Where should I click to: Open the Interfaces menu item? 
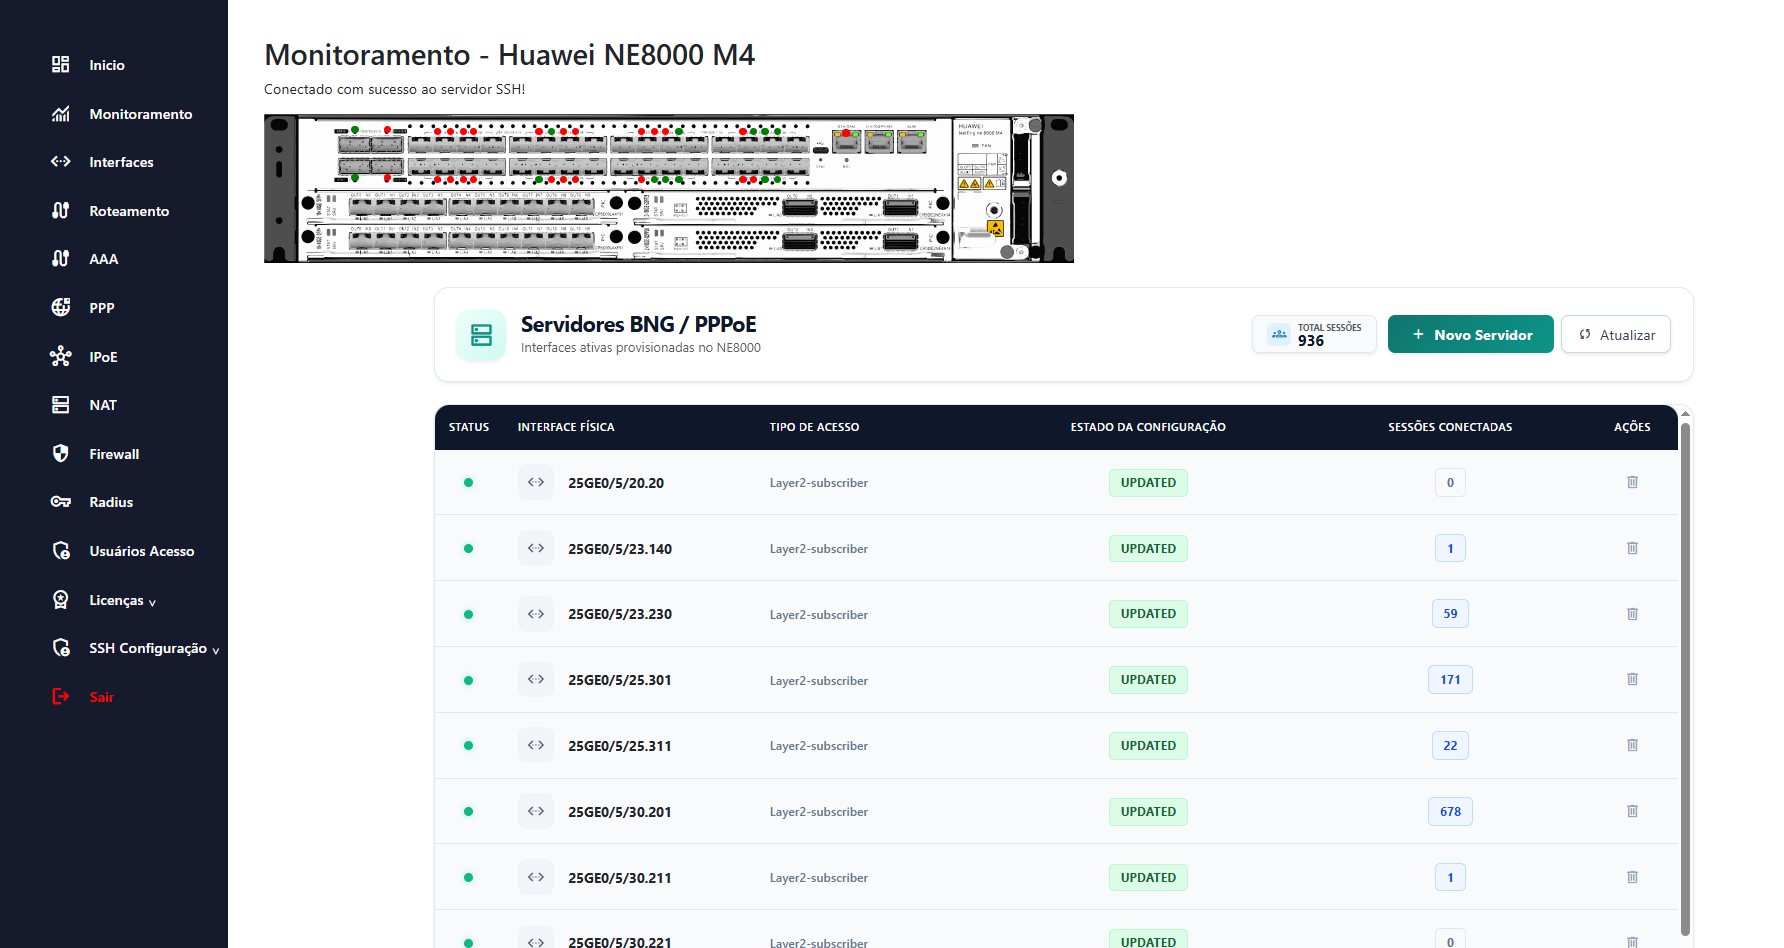[121, 162]
